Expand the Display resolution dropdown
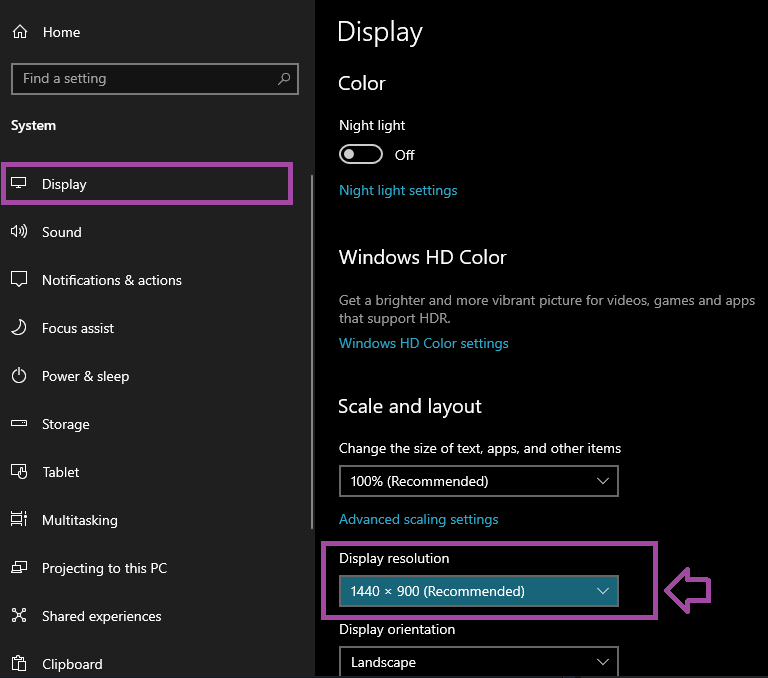 [478, 591]
